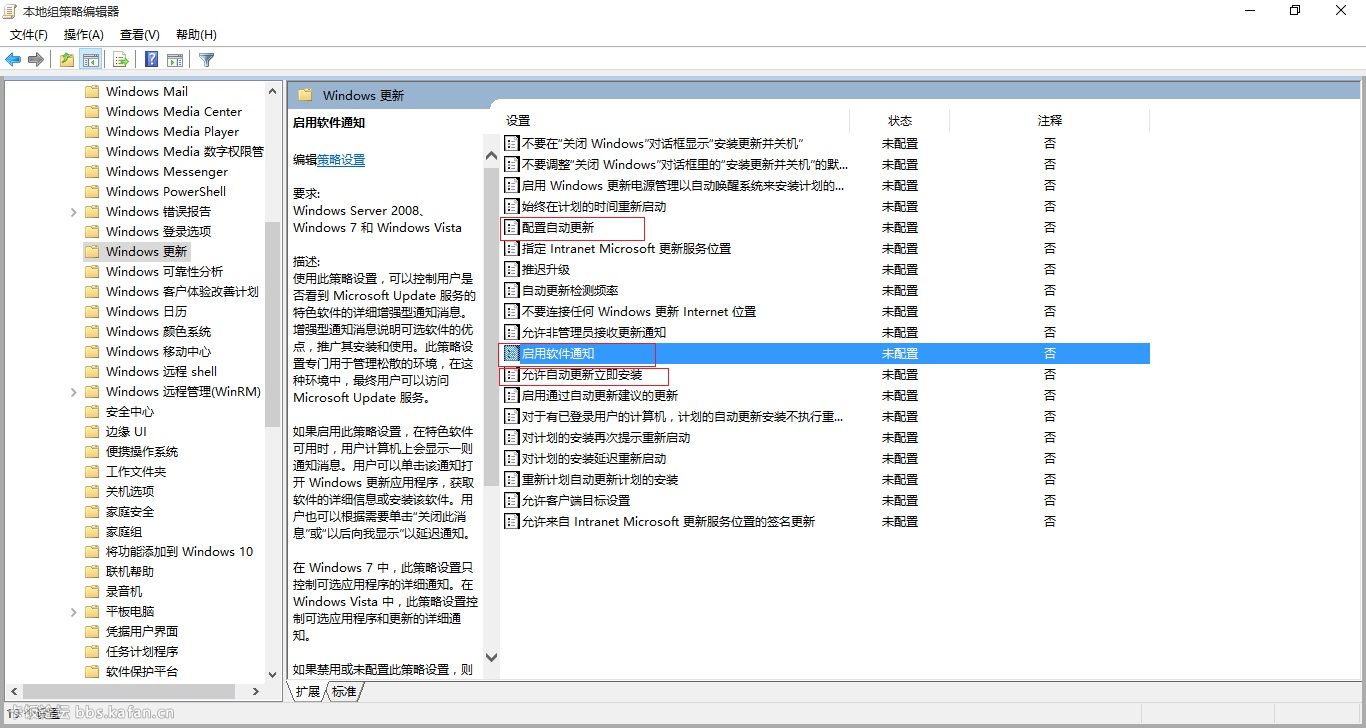The width and height of the screenshot is (1366, 728).
Task: Click the blue Back arrow in the toolbar
Action: click(13, 60)
